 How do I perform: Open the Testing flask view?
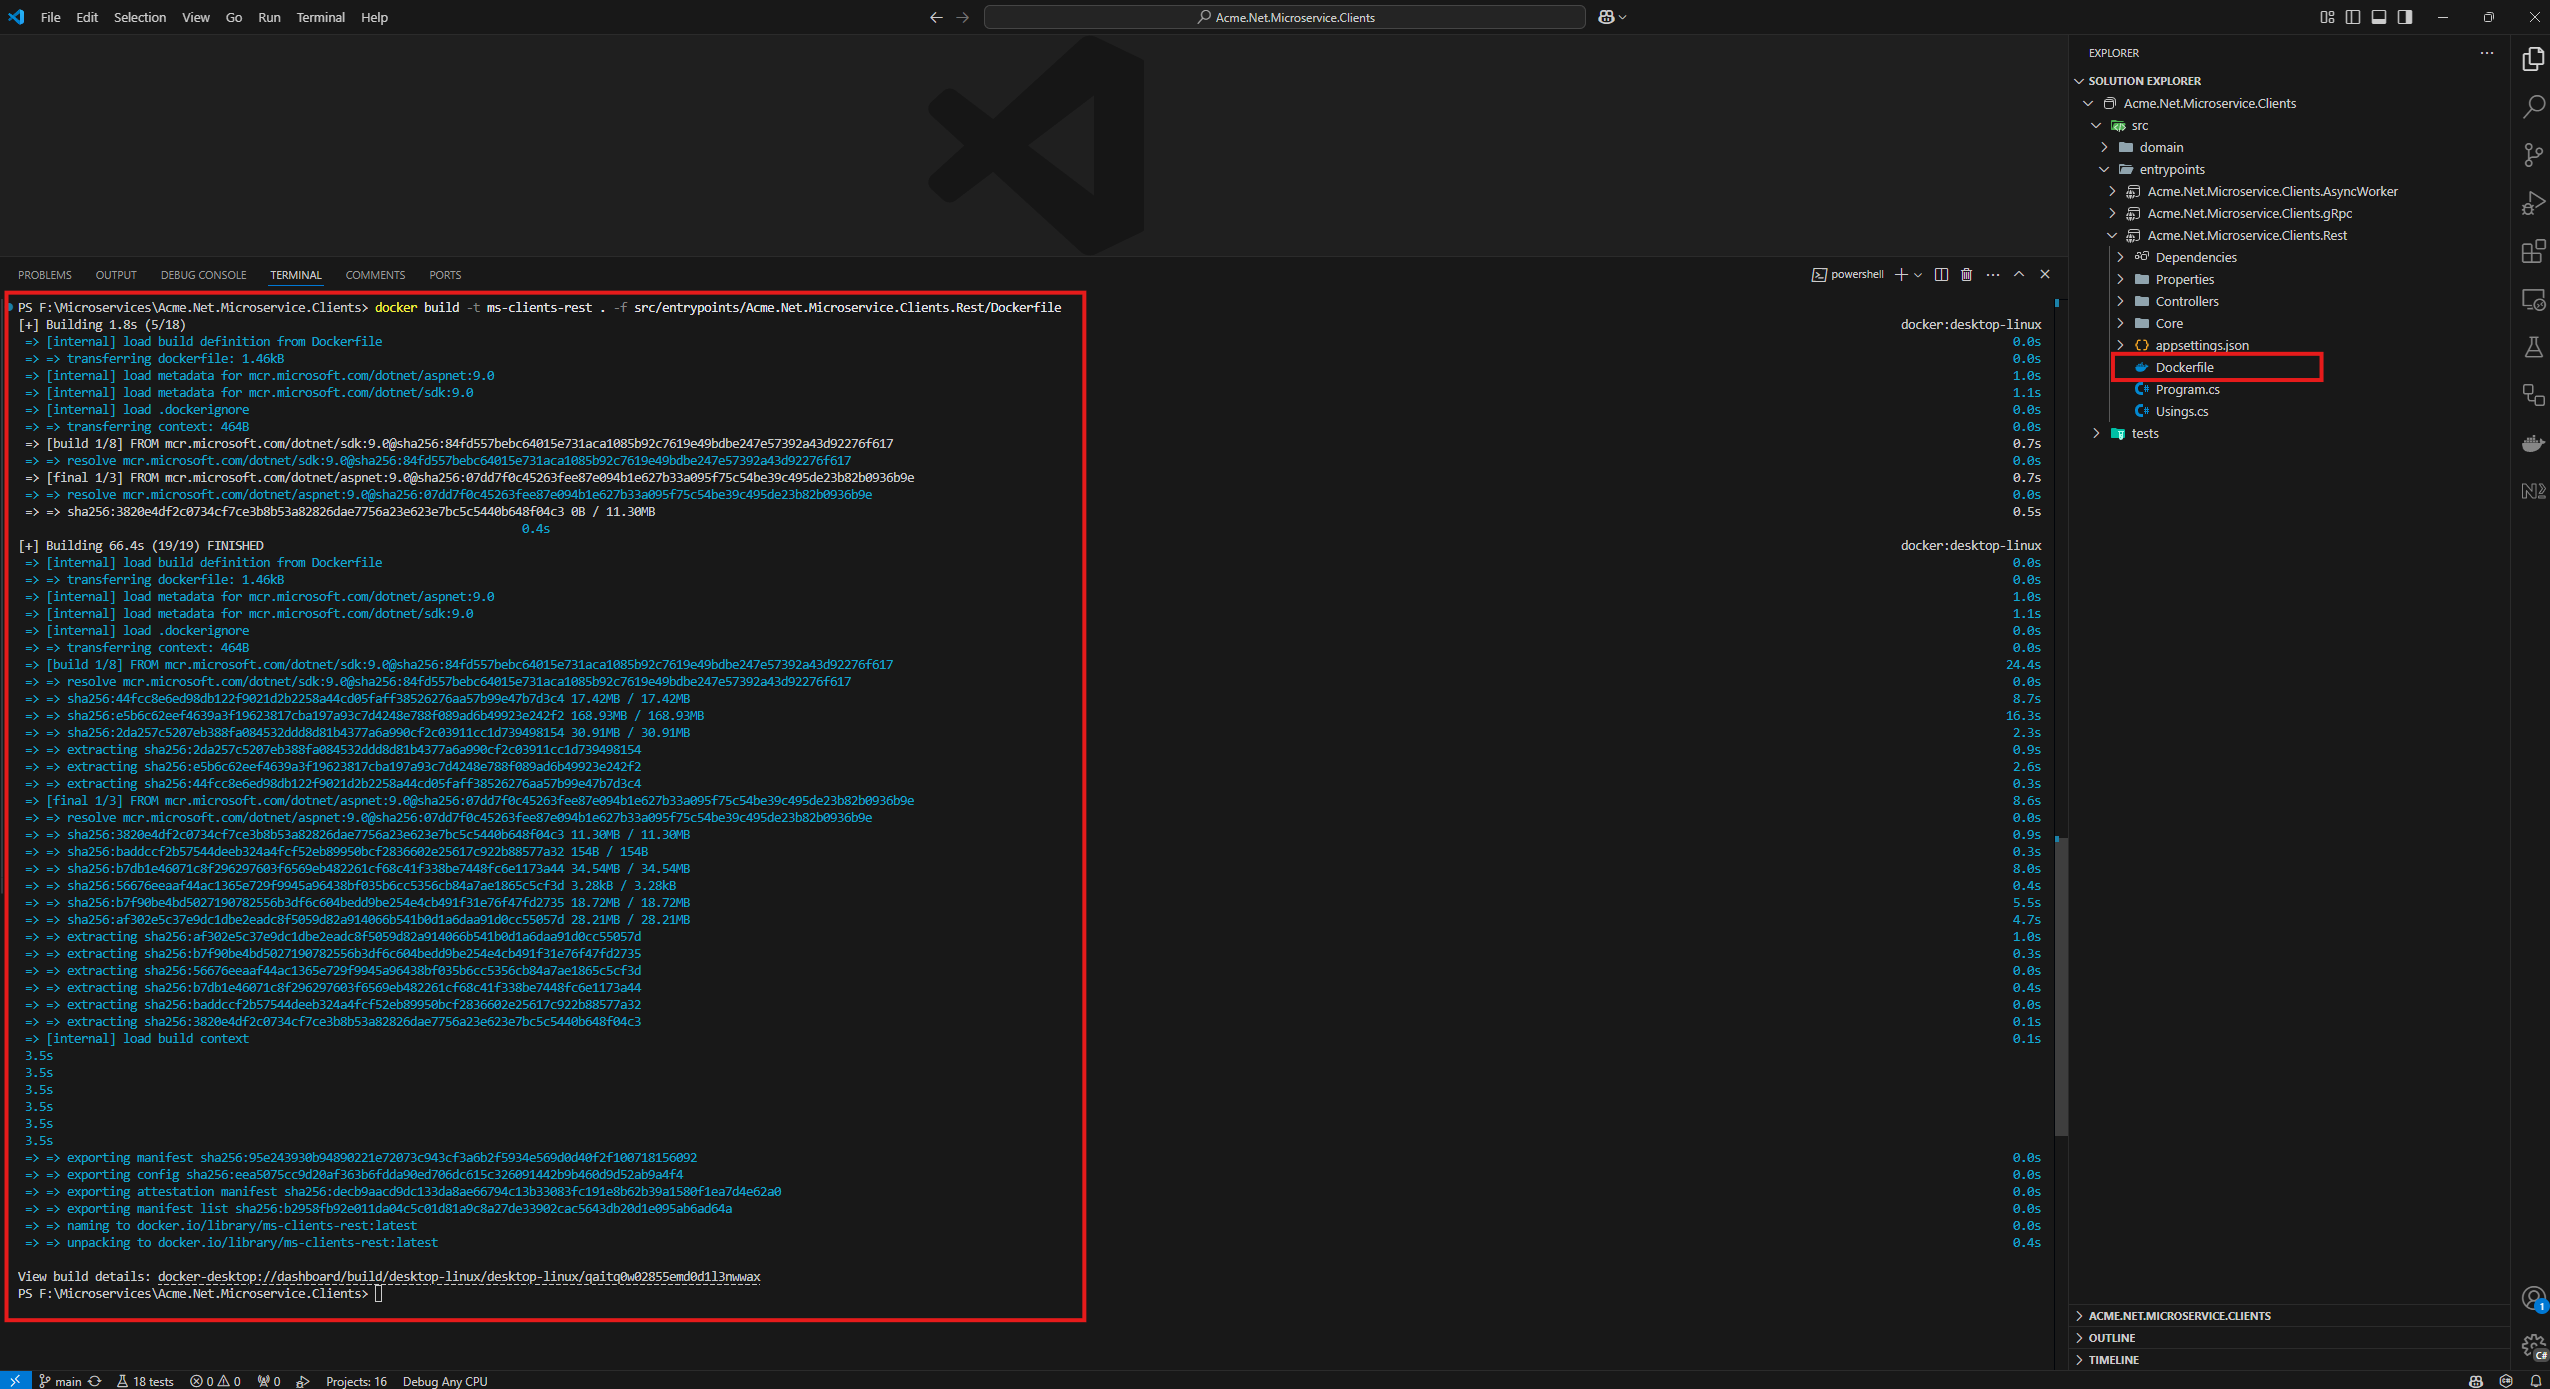coord(2533,347)
